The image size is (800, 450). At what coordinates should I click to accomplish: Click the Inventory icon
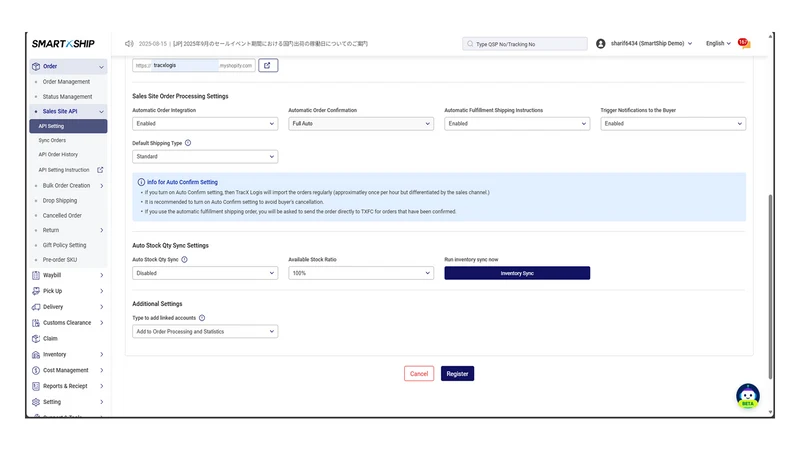(x=36, y=354)
